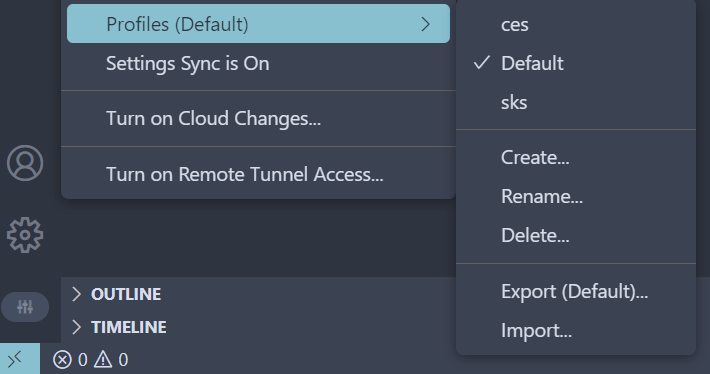Open the Manage gear icon
Screen dimensions: 710x374
(25, 235)
